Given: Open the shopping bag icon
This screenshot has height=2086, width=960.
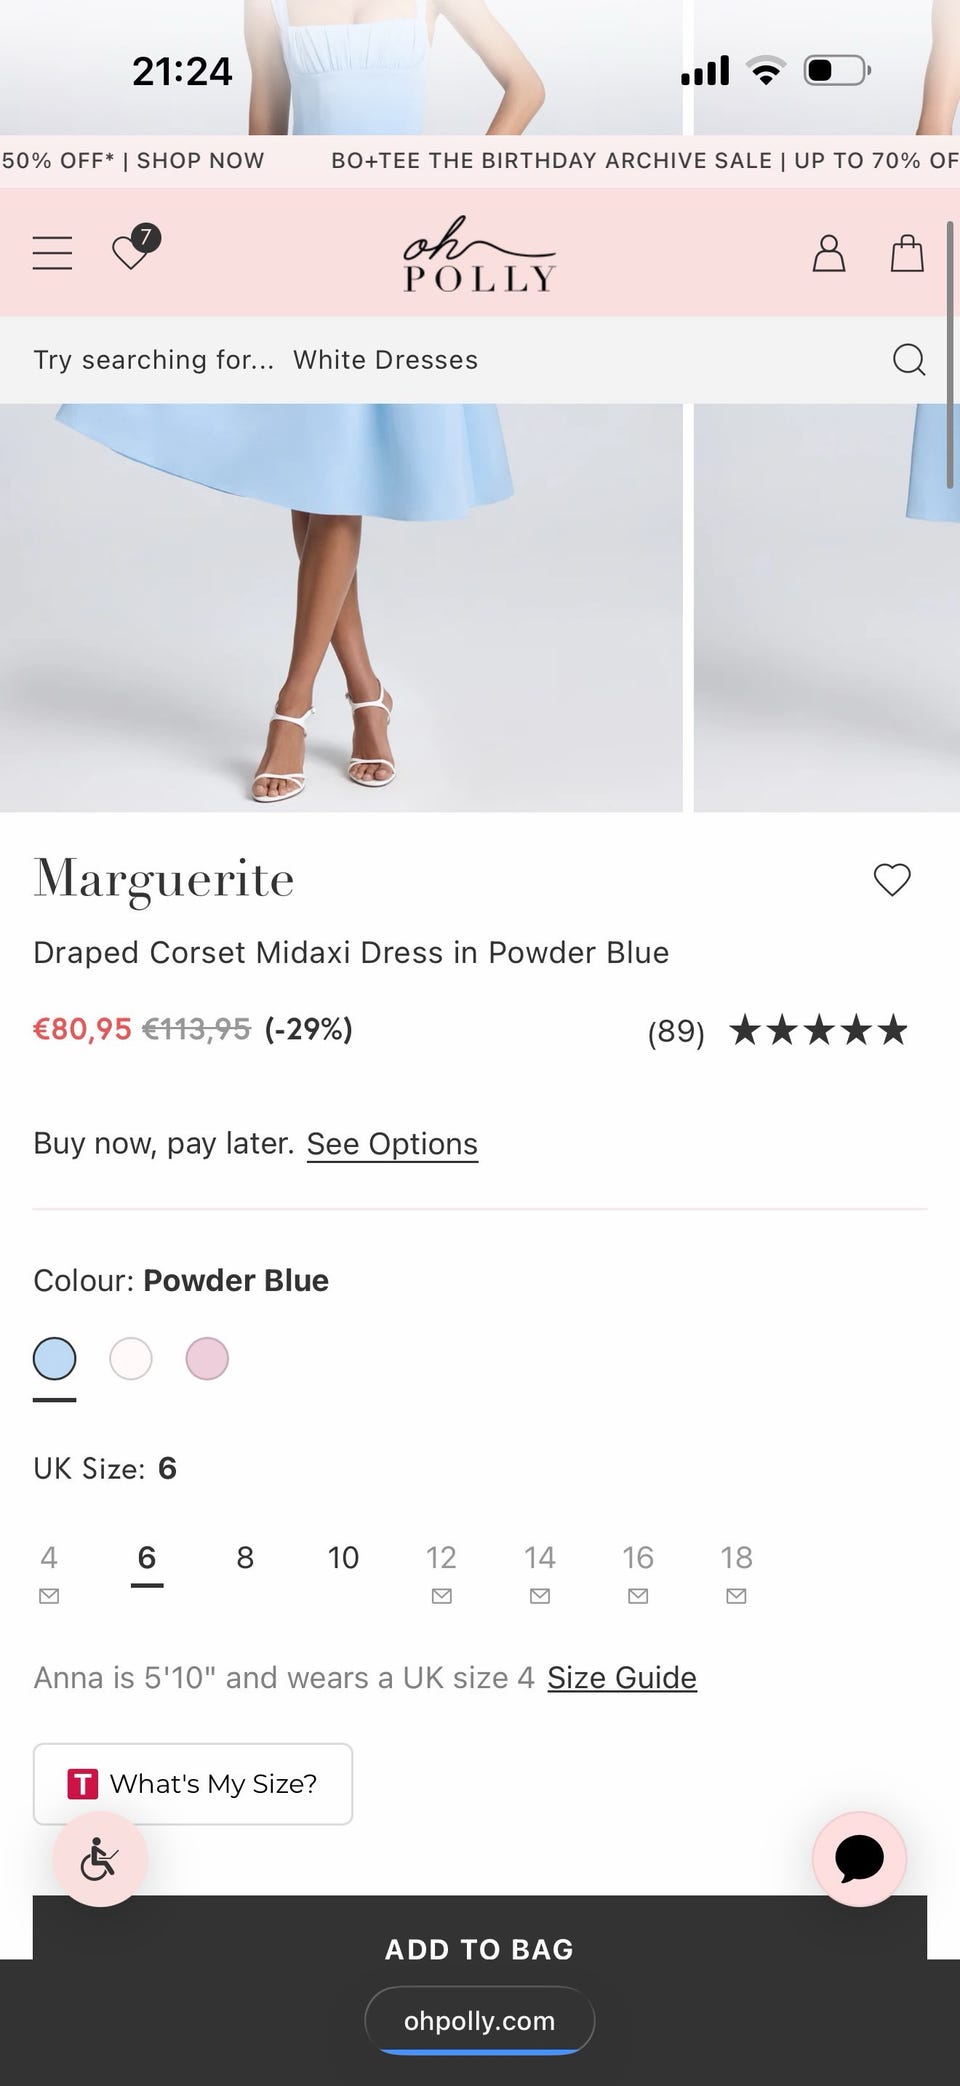Looking at the screenshot, I should (907, 253).
